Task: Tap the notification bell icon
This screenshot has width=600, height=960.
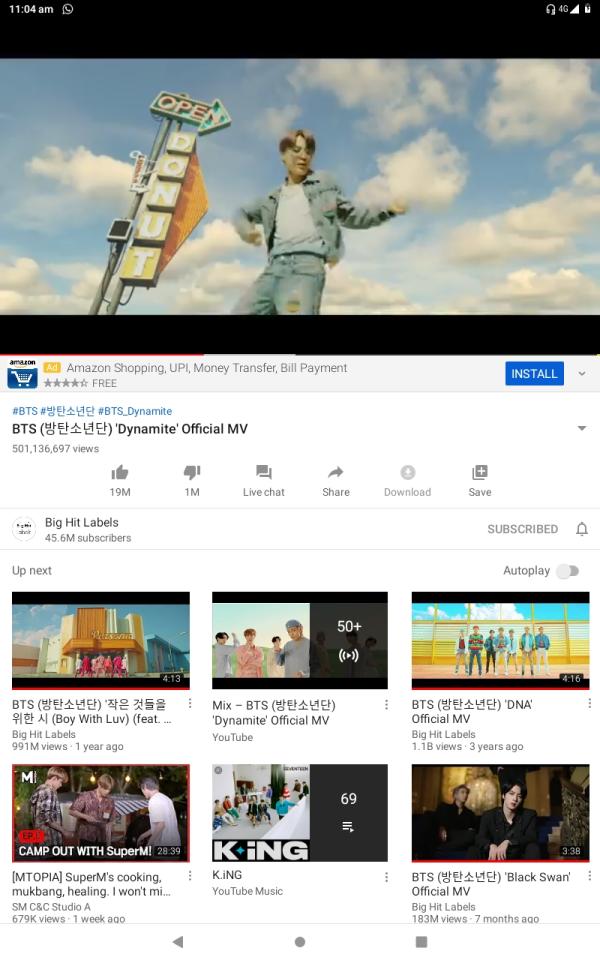Action: [582, 529]
